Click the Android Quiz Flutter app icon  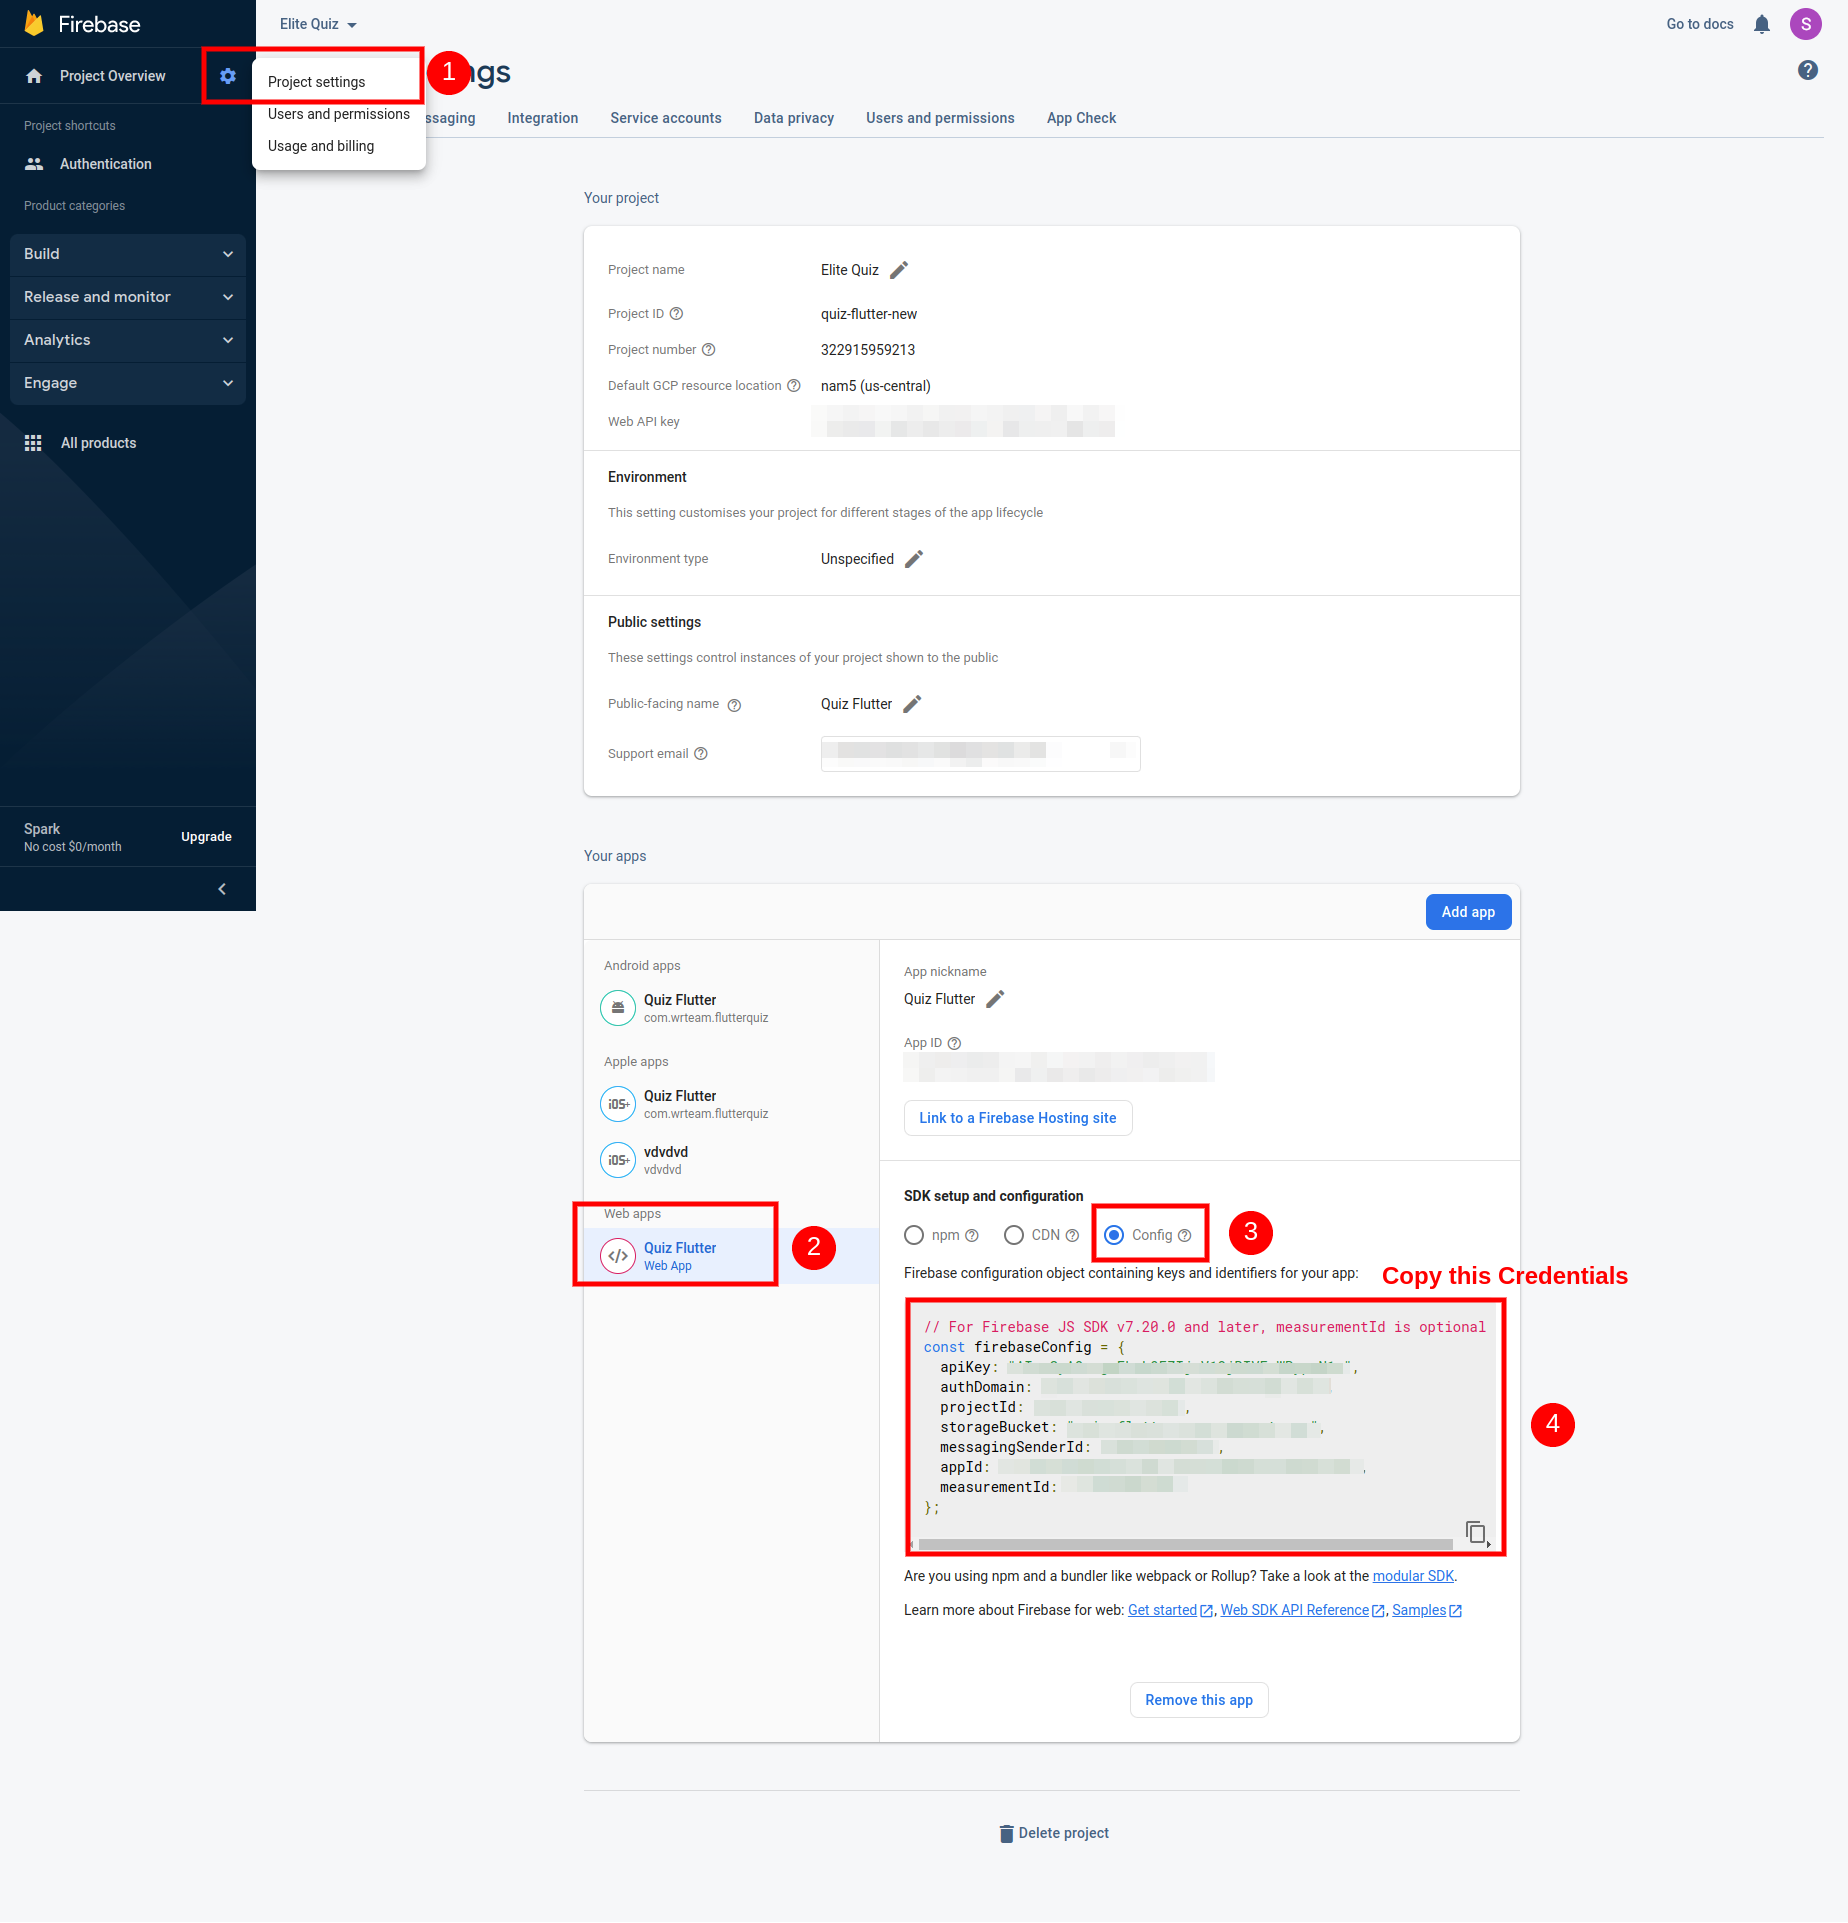point(618,1007)
